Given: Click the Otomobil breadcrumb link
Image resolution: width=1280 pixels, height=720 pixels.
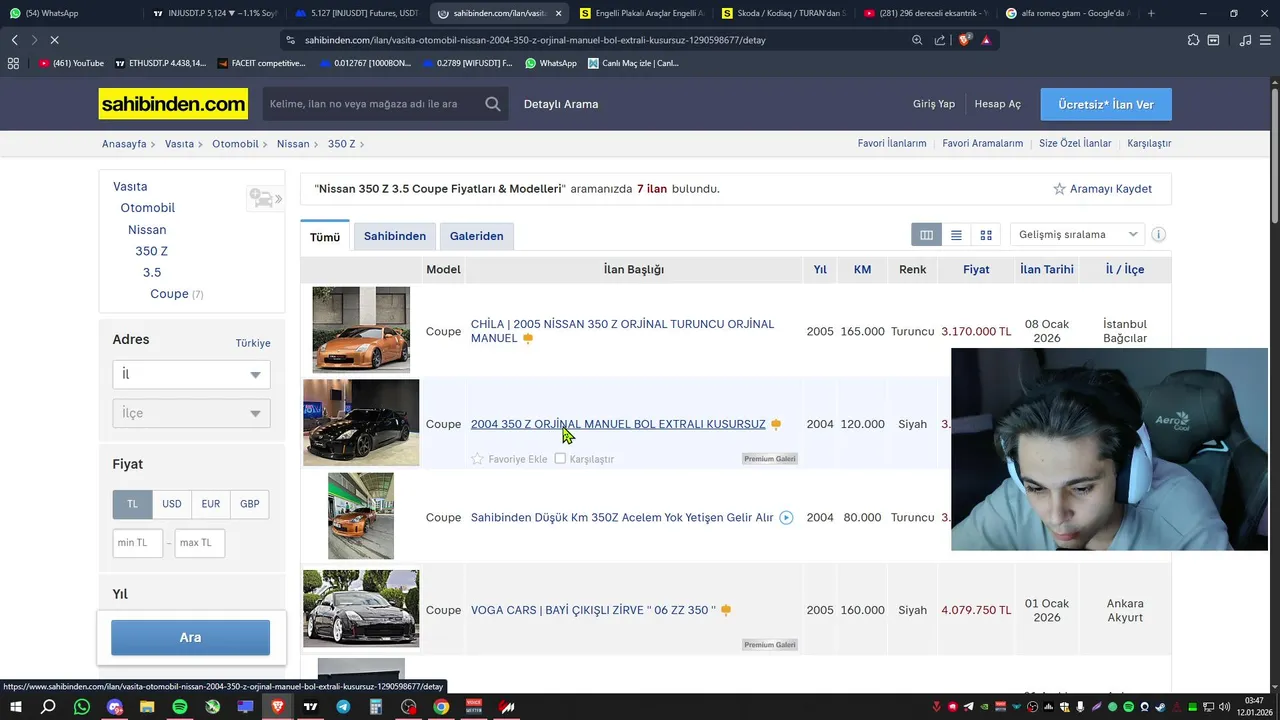Looking at the screenshot, I should coord(235,144).
